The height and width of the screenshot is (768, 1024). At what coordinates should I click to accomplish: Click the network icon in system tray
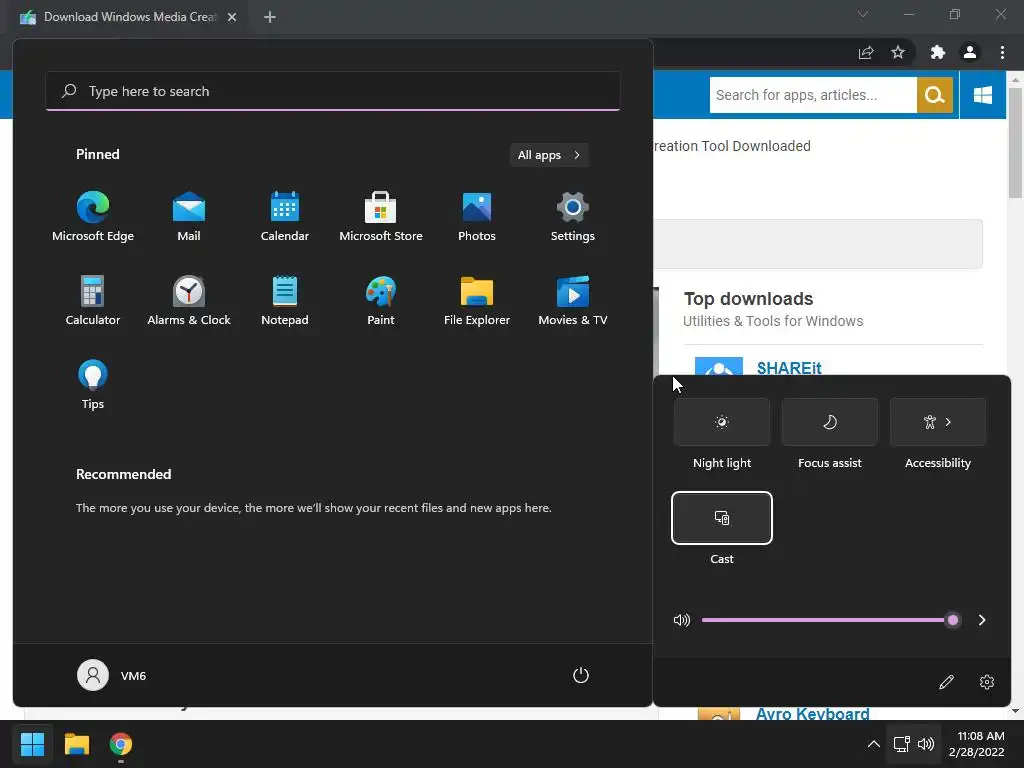pyautogui.click(x=901, y=744)
